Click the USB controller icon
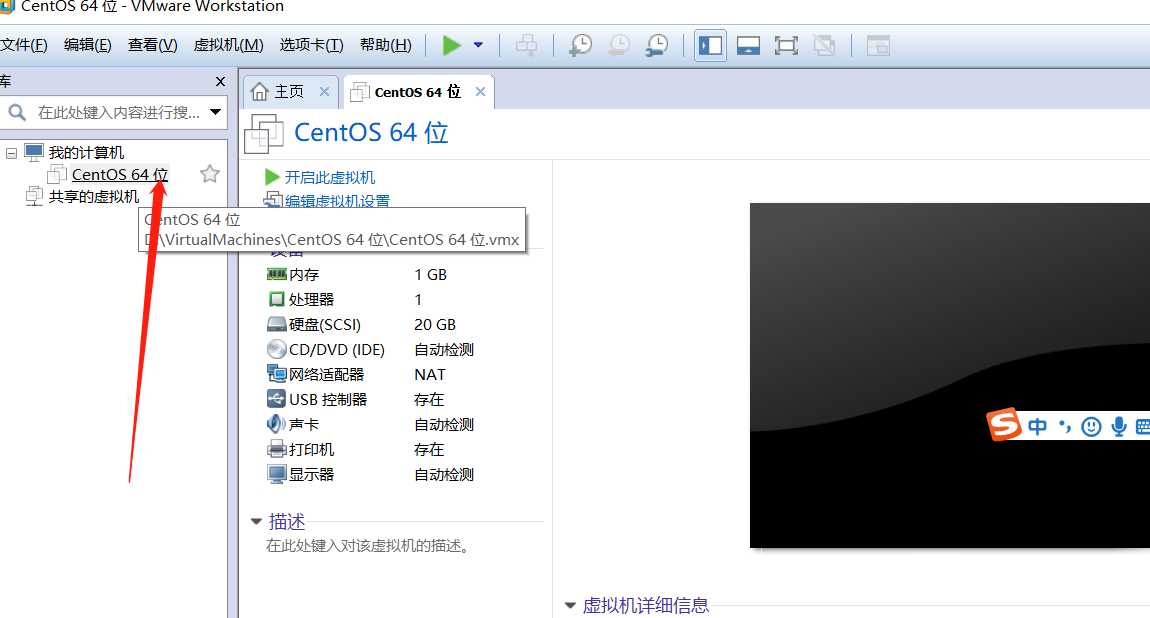 [276, 399]
